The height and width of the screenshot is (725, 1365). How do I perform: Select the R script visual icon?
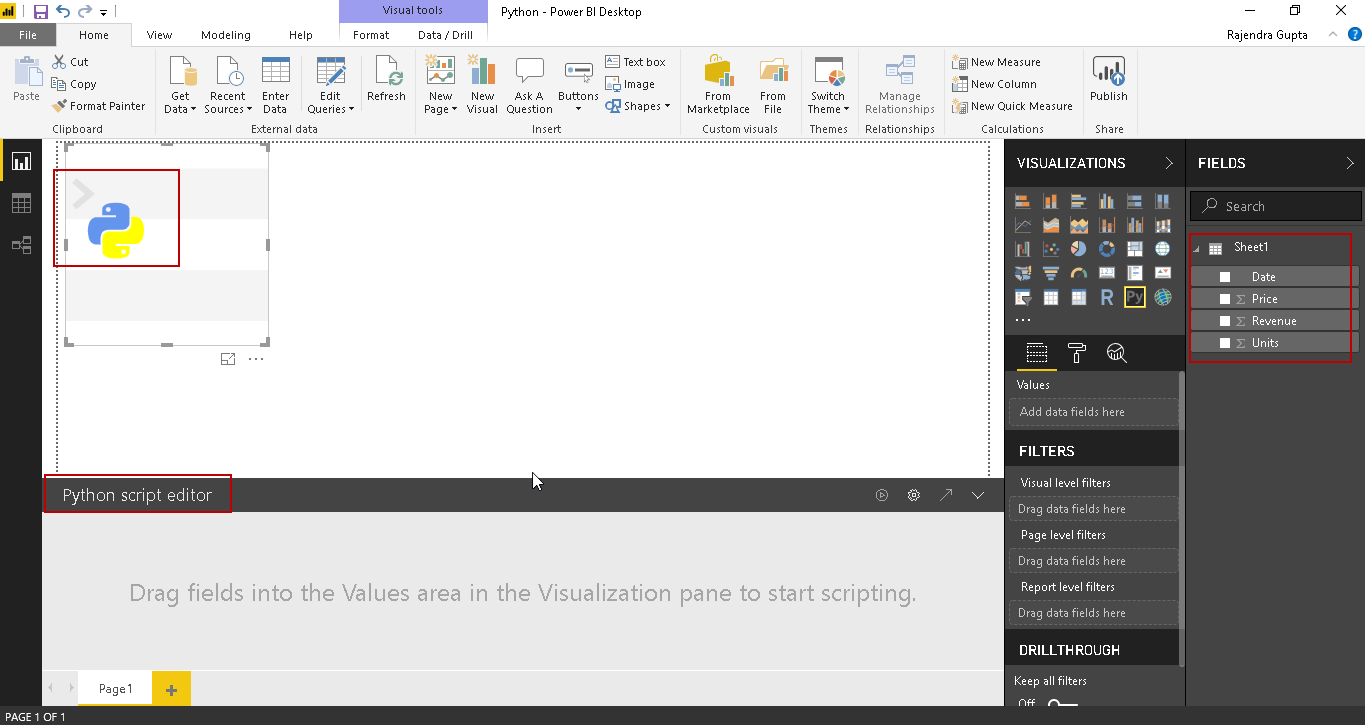(1106, 297)
